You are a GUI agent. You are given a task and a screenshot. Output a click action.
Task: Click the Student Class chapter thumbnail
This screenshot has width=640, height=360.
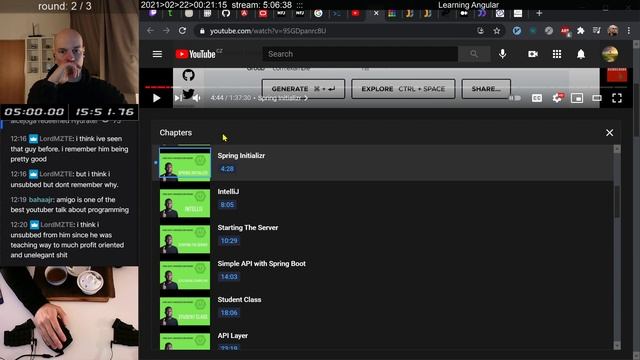[x=185, y=311]
